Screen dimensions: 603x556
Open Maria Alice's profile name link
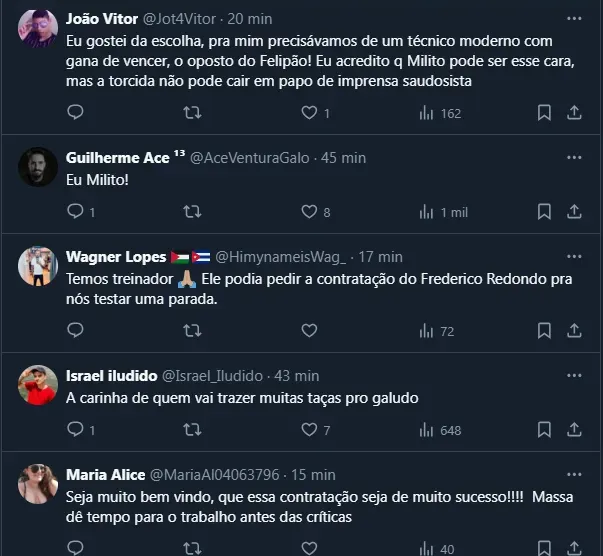[104, 474]
